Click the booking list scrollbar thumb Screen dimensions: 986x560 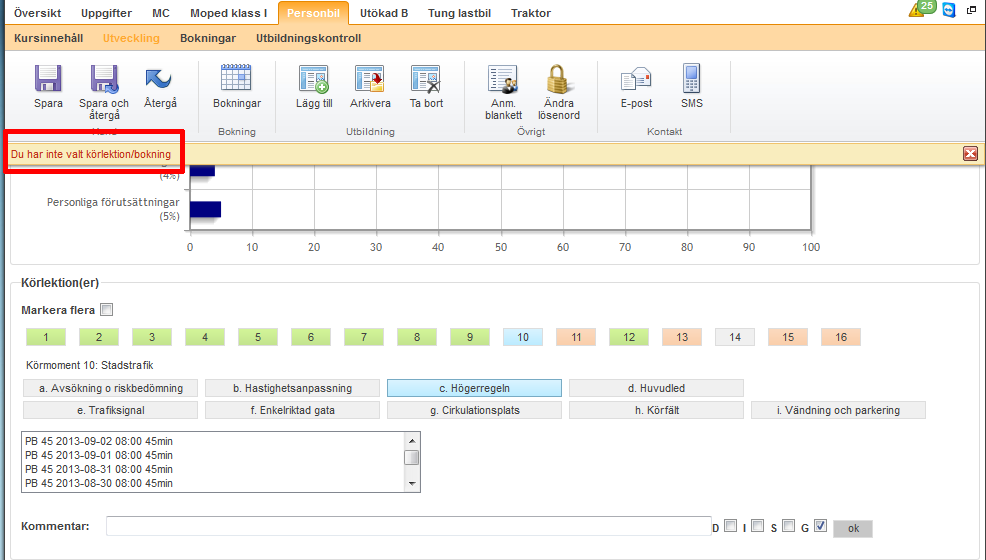(412, 457)
